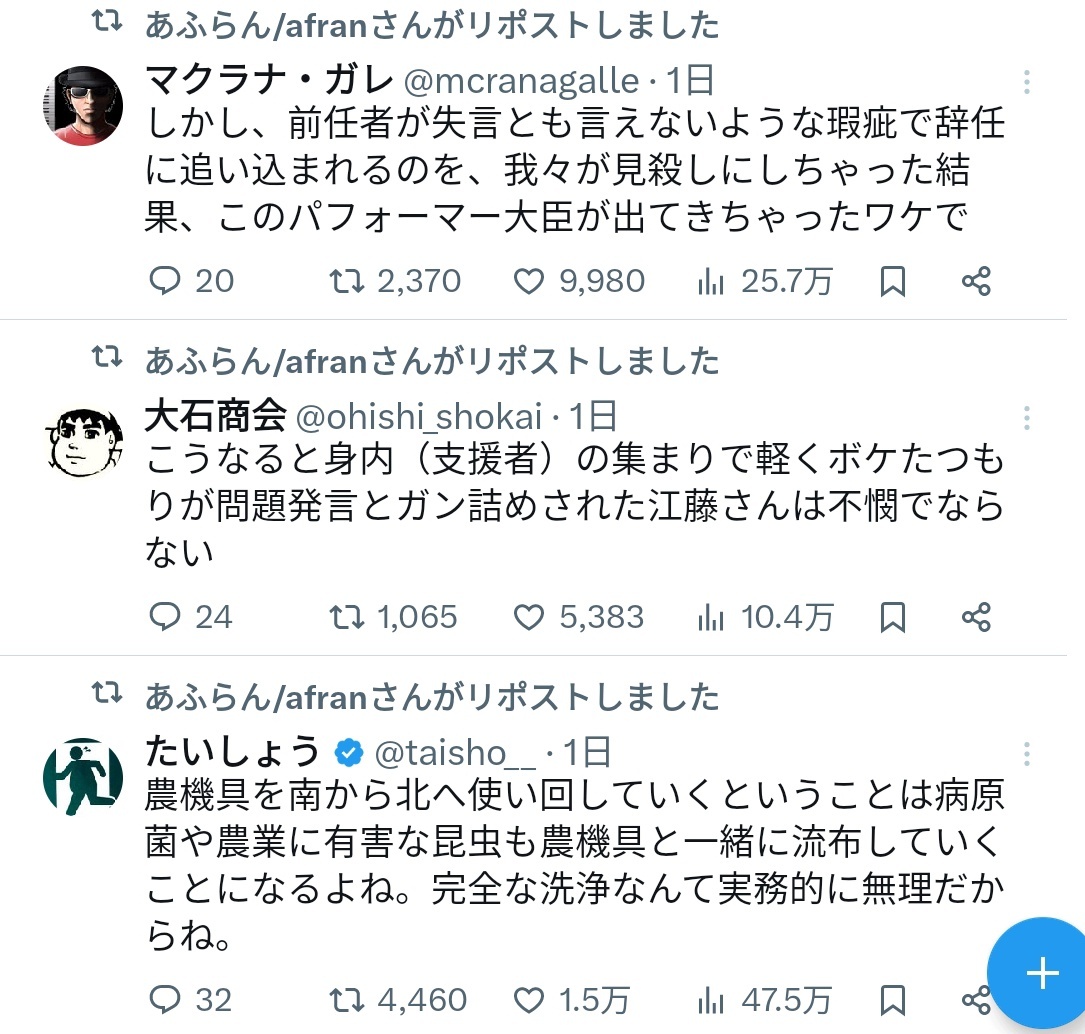The height and width of the screenshot is (1034, 1085).
Task: Open @mcranagalle profile handle
Action: pyautogui.click(x=521, y=82)
